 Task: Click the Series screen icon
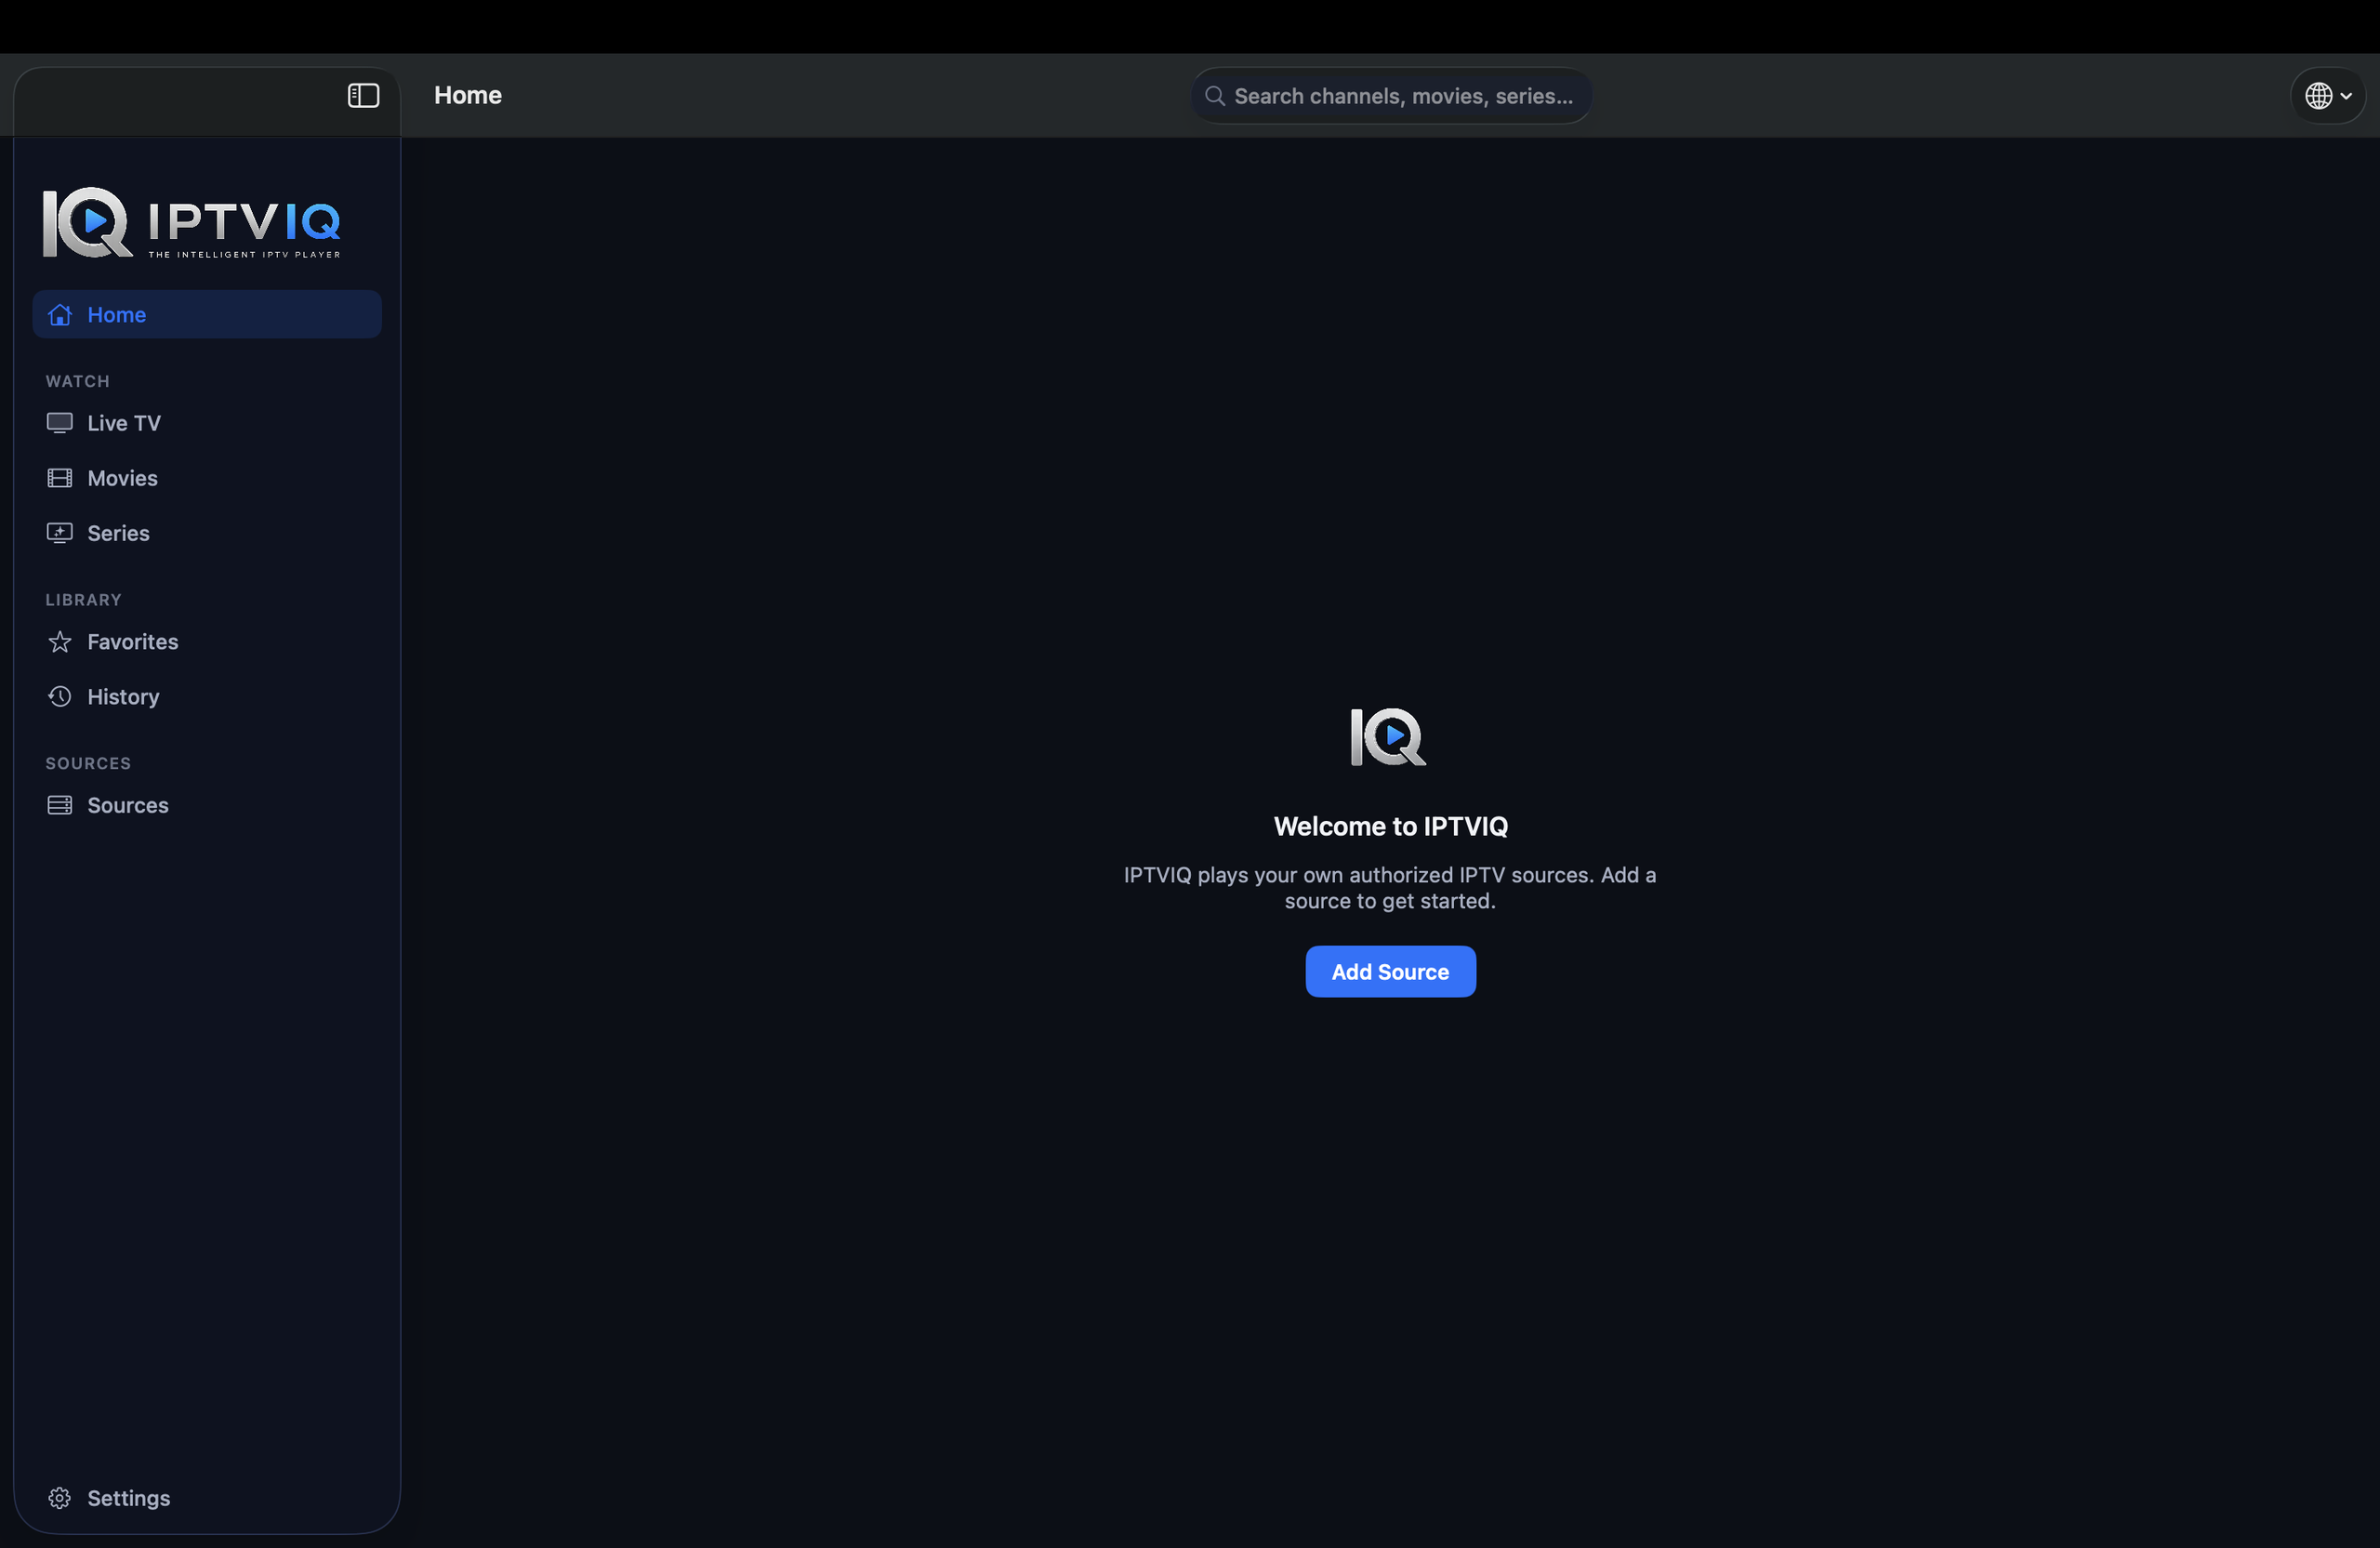click(x=60, y=533)
